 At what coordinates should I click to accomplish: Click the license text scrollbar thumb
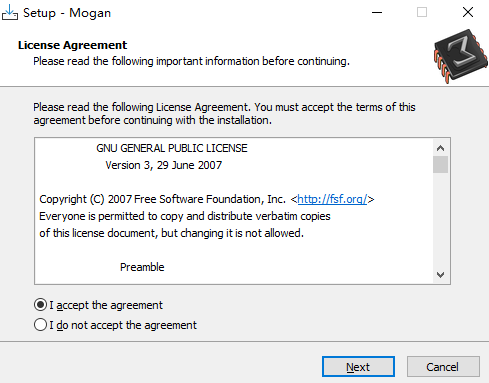click(441, 164)
